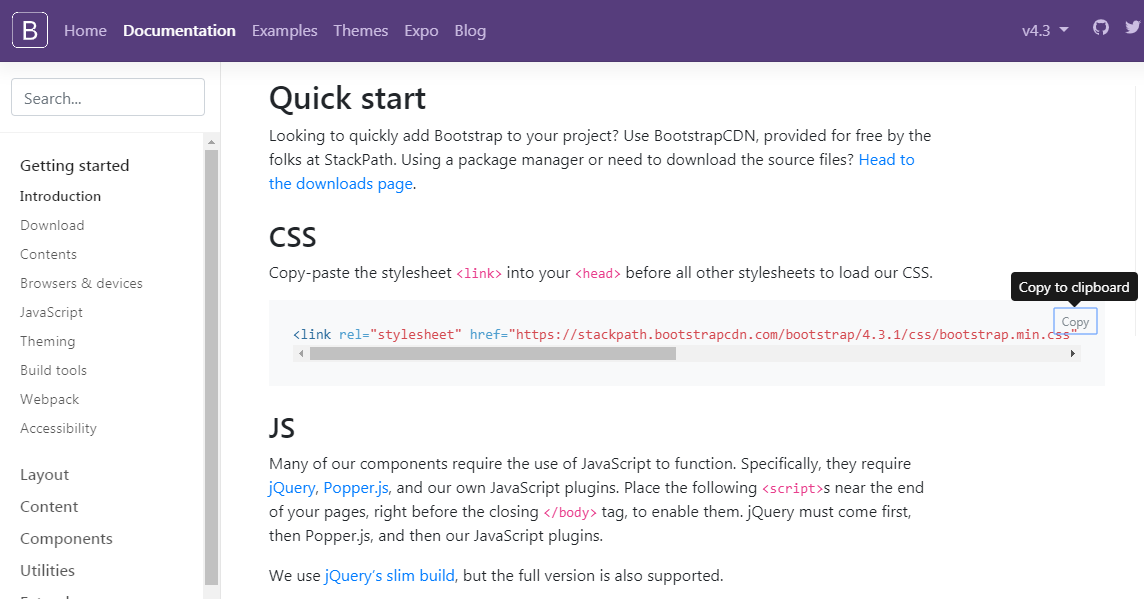Open the Twitter icon link

[1132, 28]
